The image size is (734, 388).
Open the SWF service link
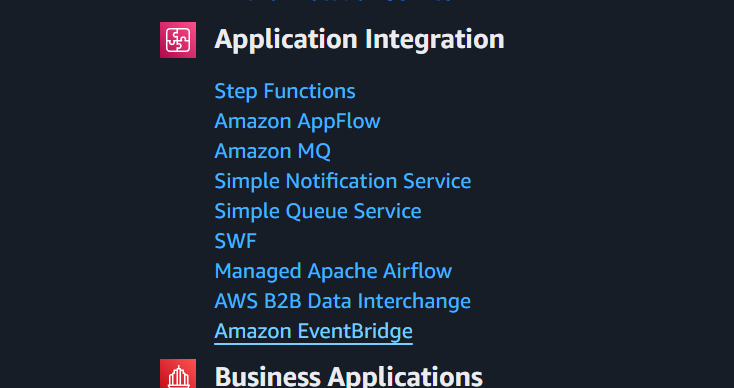tap(235, 241)
